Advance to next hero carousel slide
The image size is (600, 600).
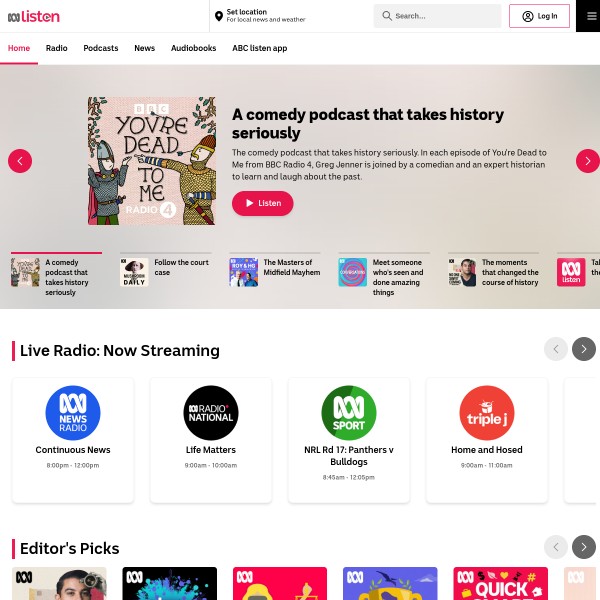coord(587,161)
